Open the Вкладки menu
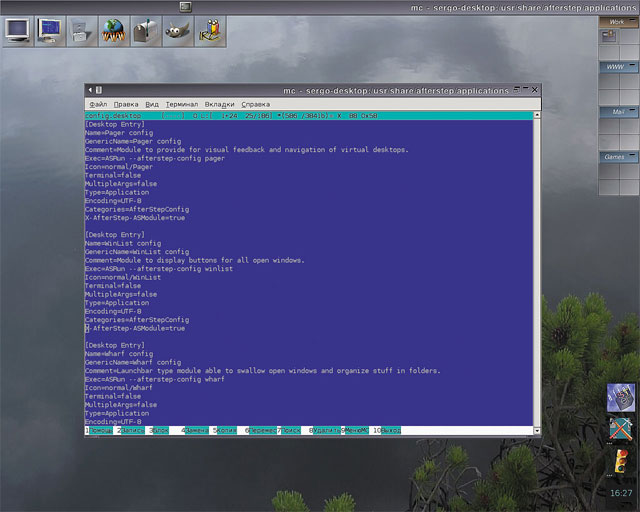Image resolution: width=640 pixels, height=512 pixels. pyautogui.click(x=220, y=104)
